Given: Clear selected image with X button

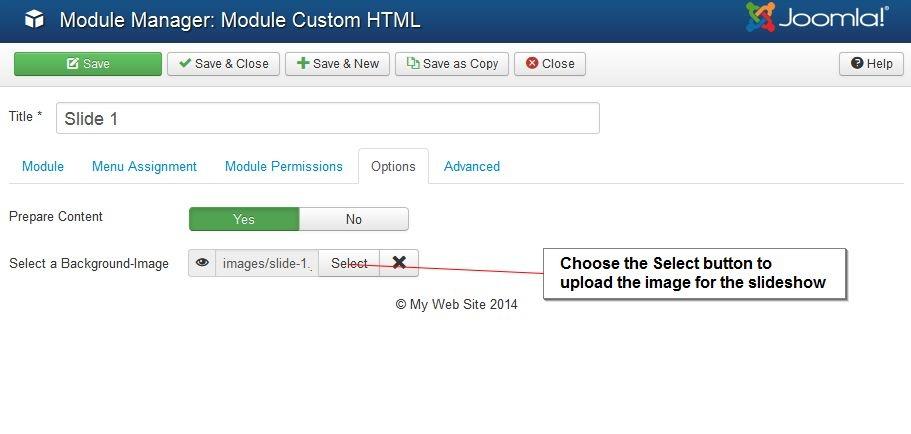Looking at the screenshot, I should click(399, 263).
